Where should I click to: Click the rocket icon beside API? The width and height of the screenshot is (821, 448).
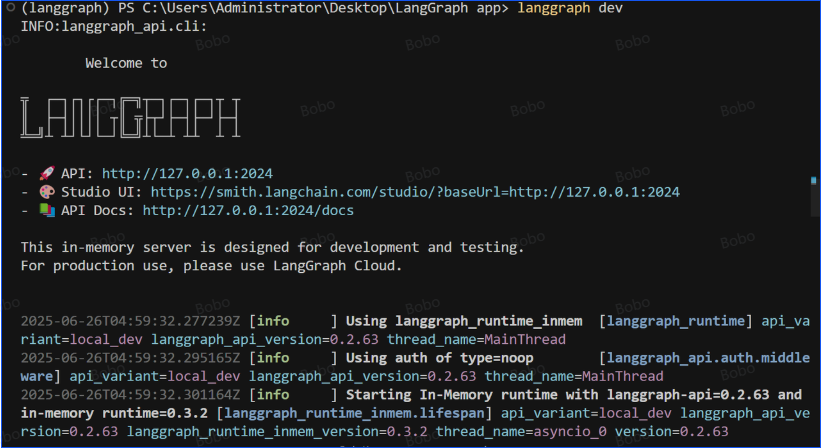point(47,173)
